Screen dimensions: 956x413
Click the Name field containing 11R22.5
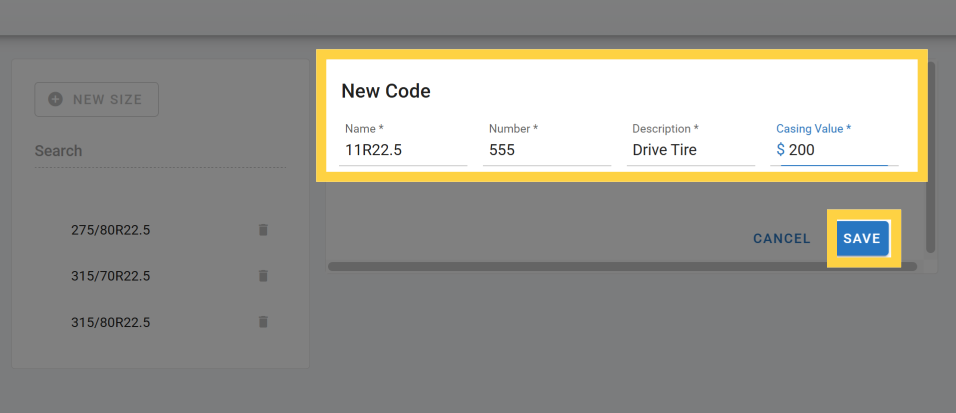tap(402, 150)
